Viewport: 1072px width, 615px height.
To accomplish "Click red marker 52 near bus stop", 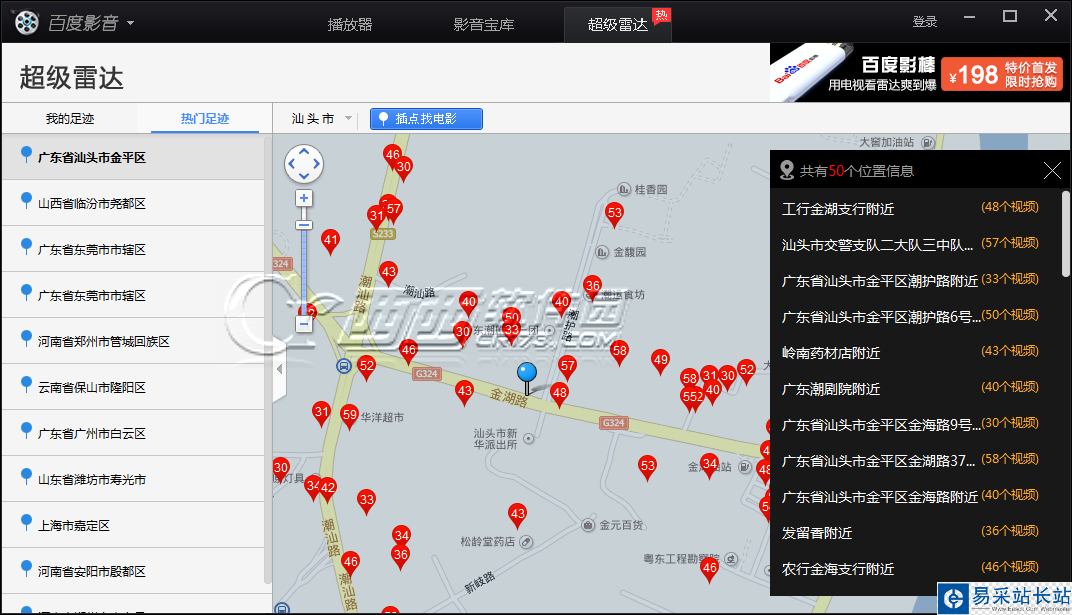I will pos(367,366).
